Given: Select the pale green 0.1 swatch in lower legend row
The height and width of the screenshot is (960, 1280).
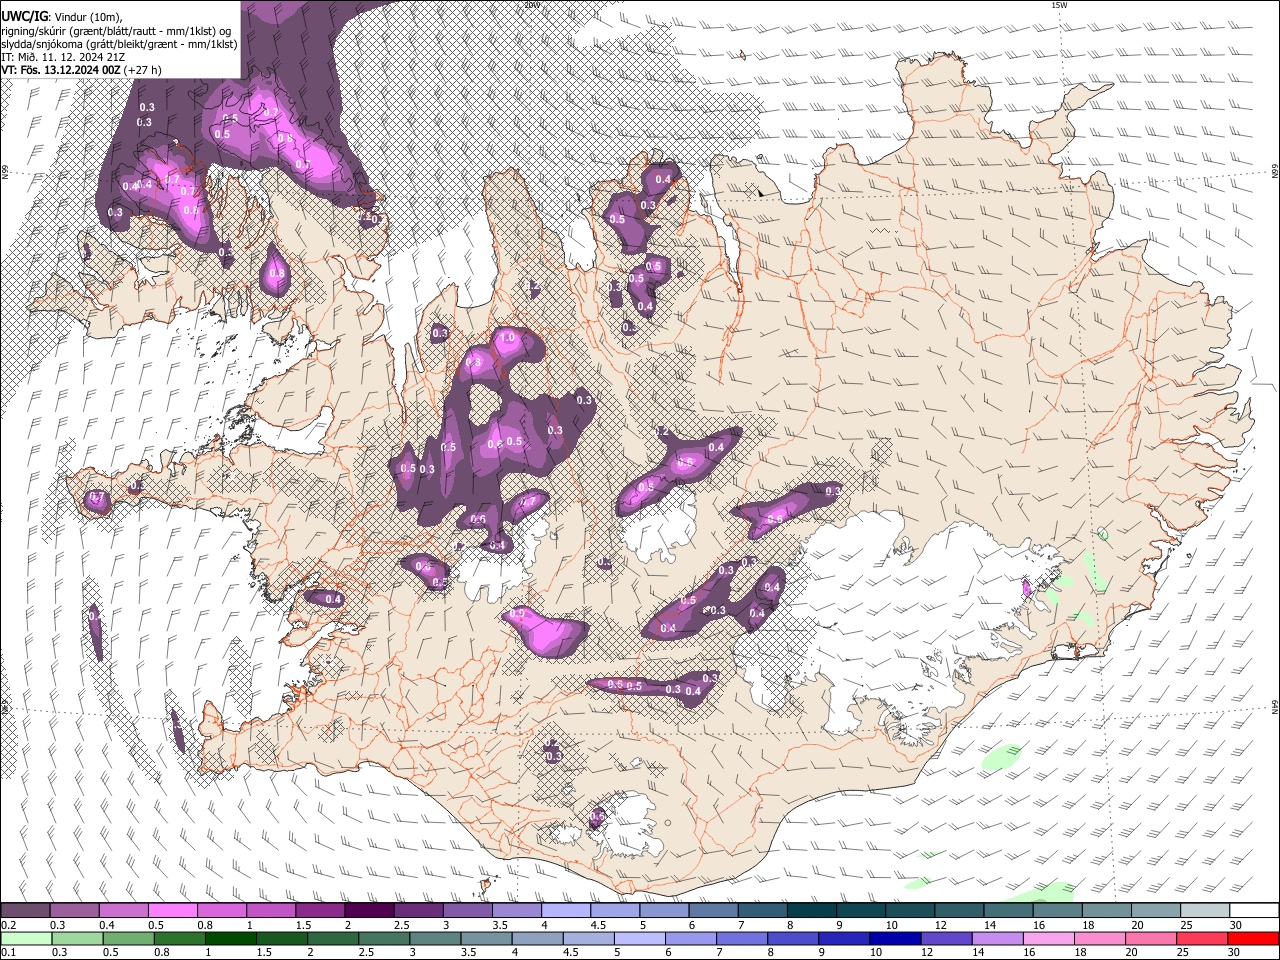Looking at the screenshot, I should [27, 938].
